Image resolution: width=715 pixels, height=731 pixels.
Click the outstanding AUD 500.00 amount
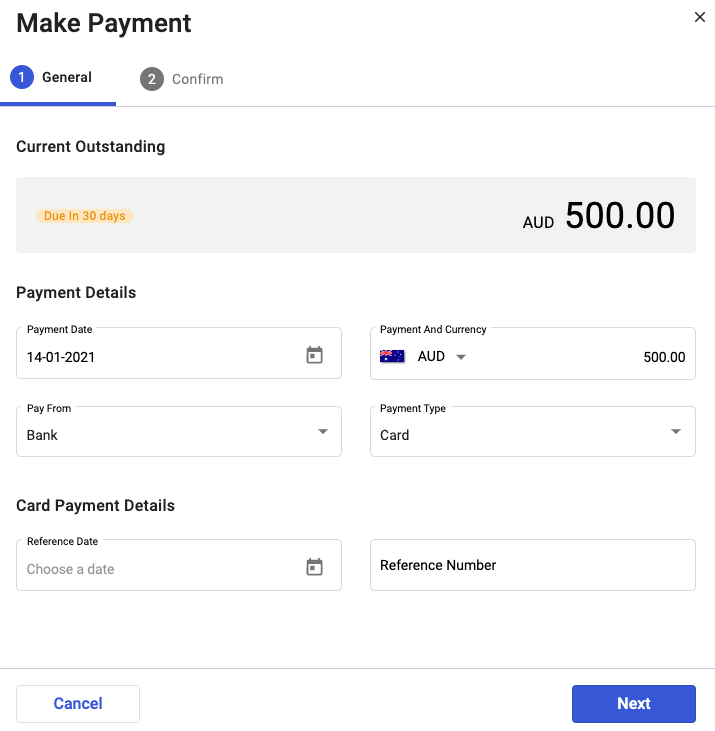point(599,215)
